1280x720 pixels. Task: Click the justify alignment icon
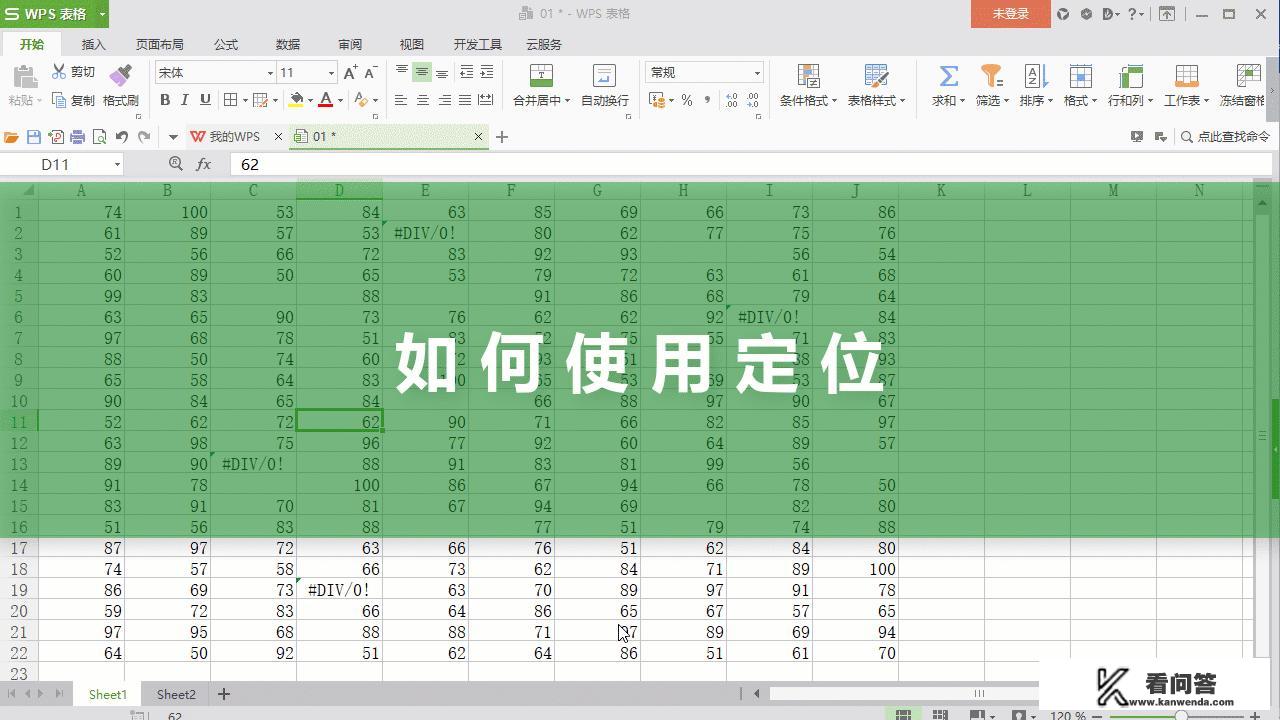464,100
